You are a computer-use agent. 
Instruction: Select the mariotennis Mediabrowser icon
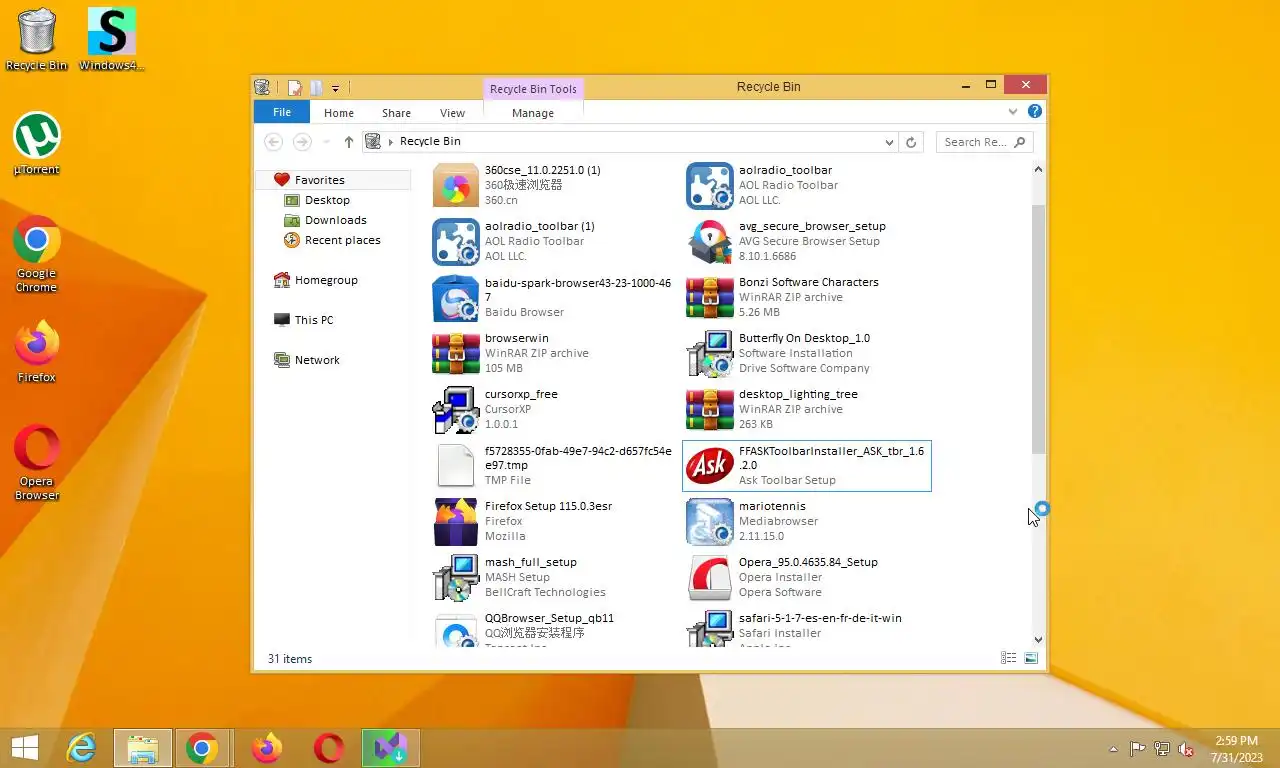coord(710,522)
